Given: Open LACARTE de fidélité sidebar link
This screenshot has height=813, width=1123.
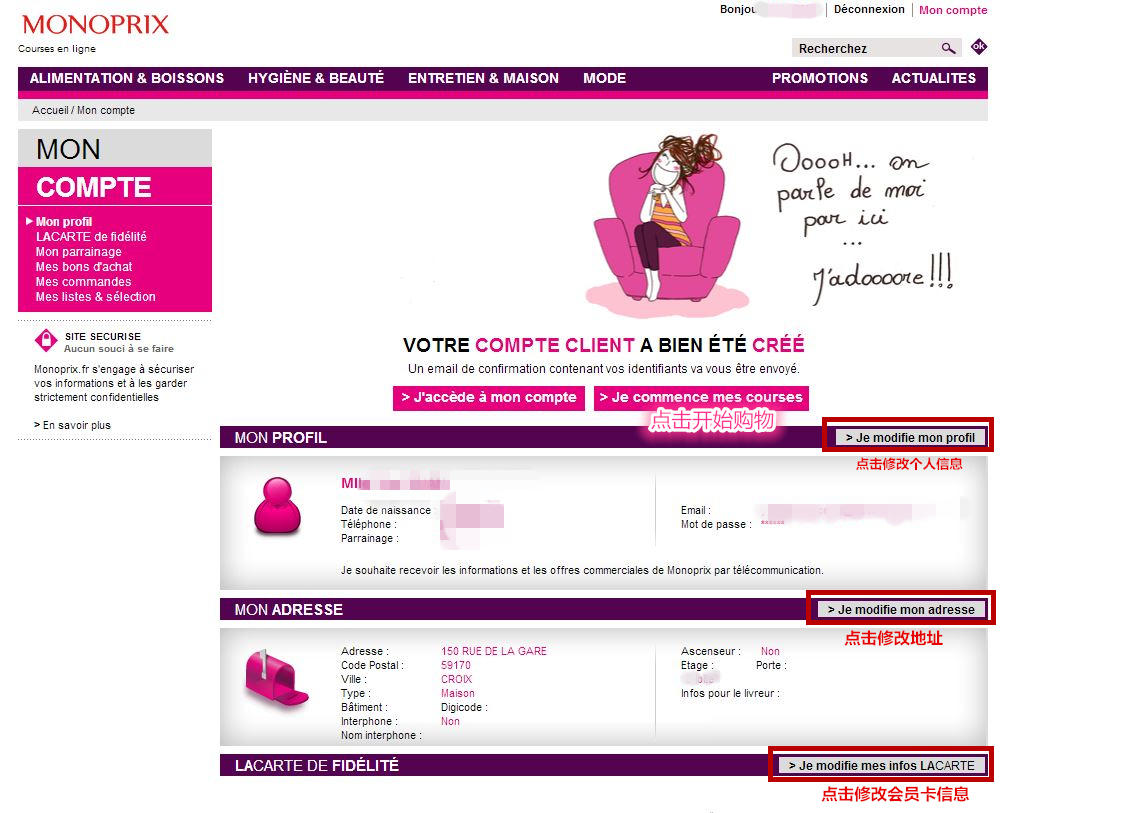Looking at the screenshot, I should pyautogui.click(x=91, y=237).
